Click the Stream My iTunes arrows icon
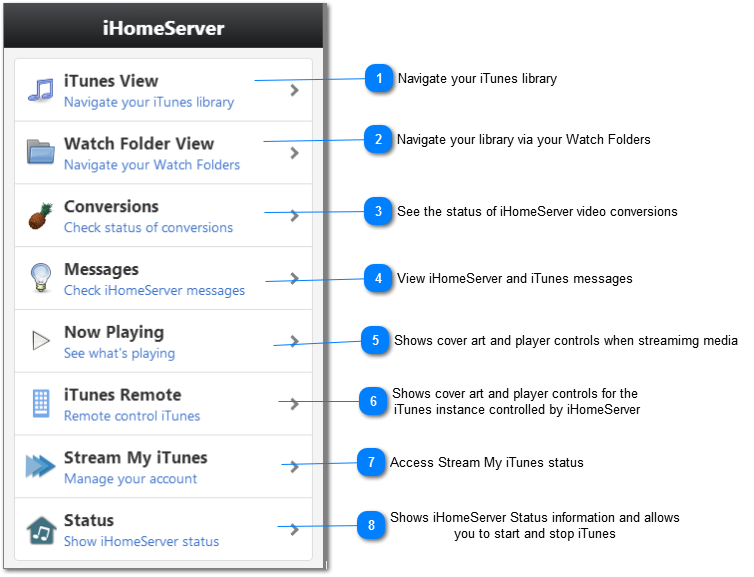Image resolution: width=754 pixels, height=577 pixels. click(x=41, y=466)
